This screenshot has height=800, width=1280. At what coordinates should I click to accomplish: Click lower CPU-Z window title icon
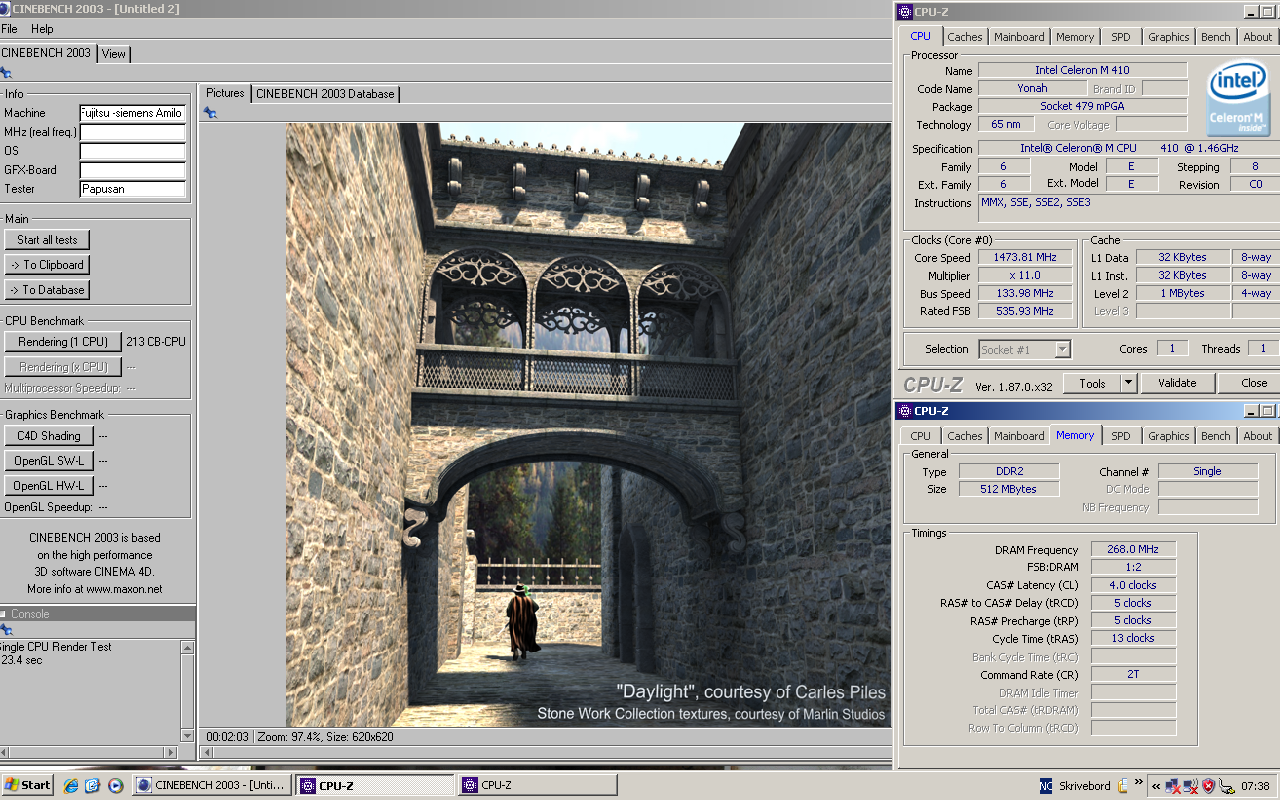tap(904, 410)
